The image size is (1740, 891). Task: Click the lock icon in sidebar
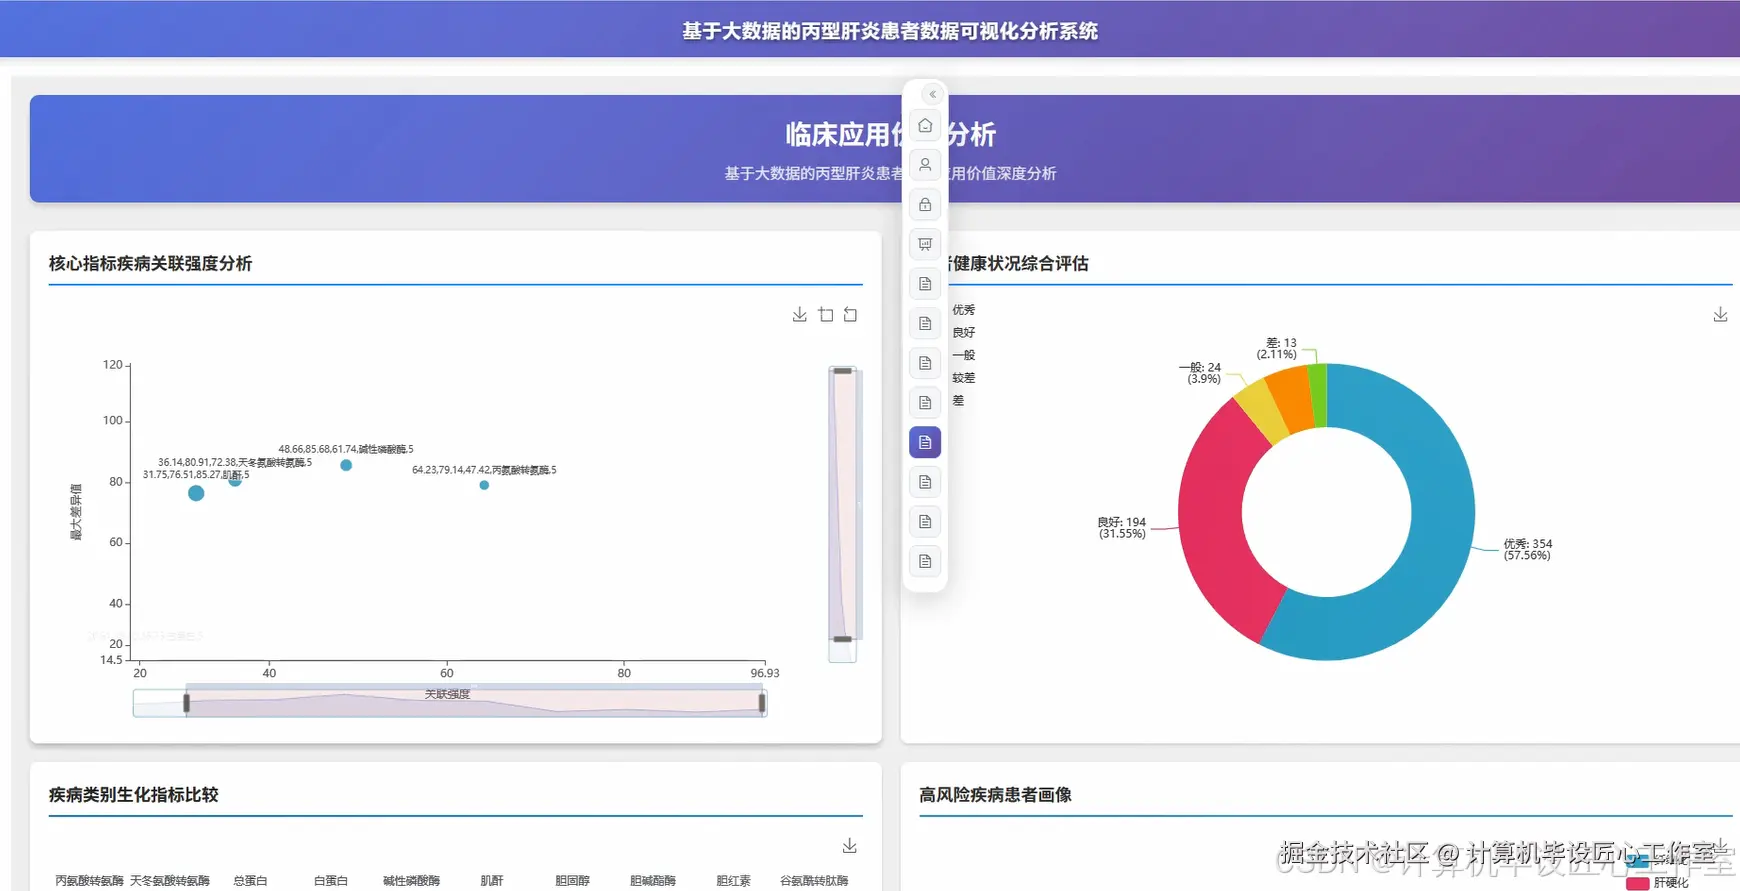(925, 205)
